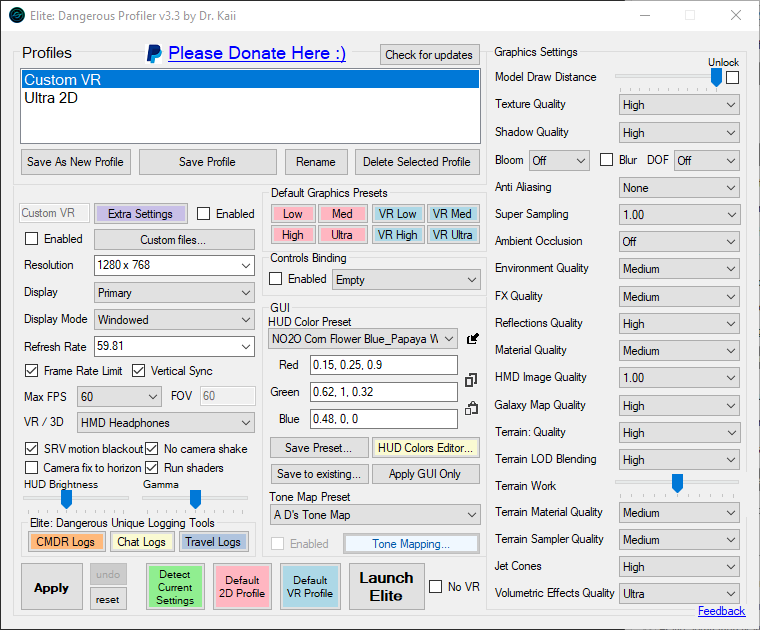Enable the Blur checkbox
Screen dimensions: 760x630
point(606,160)
